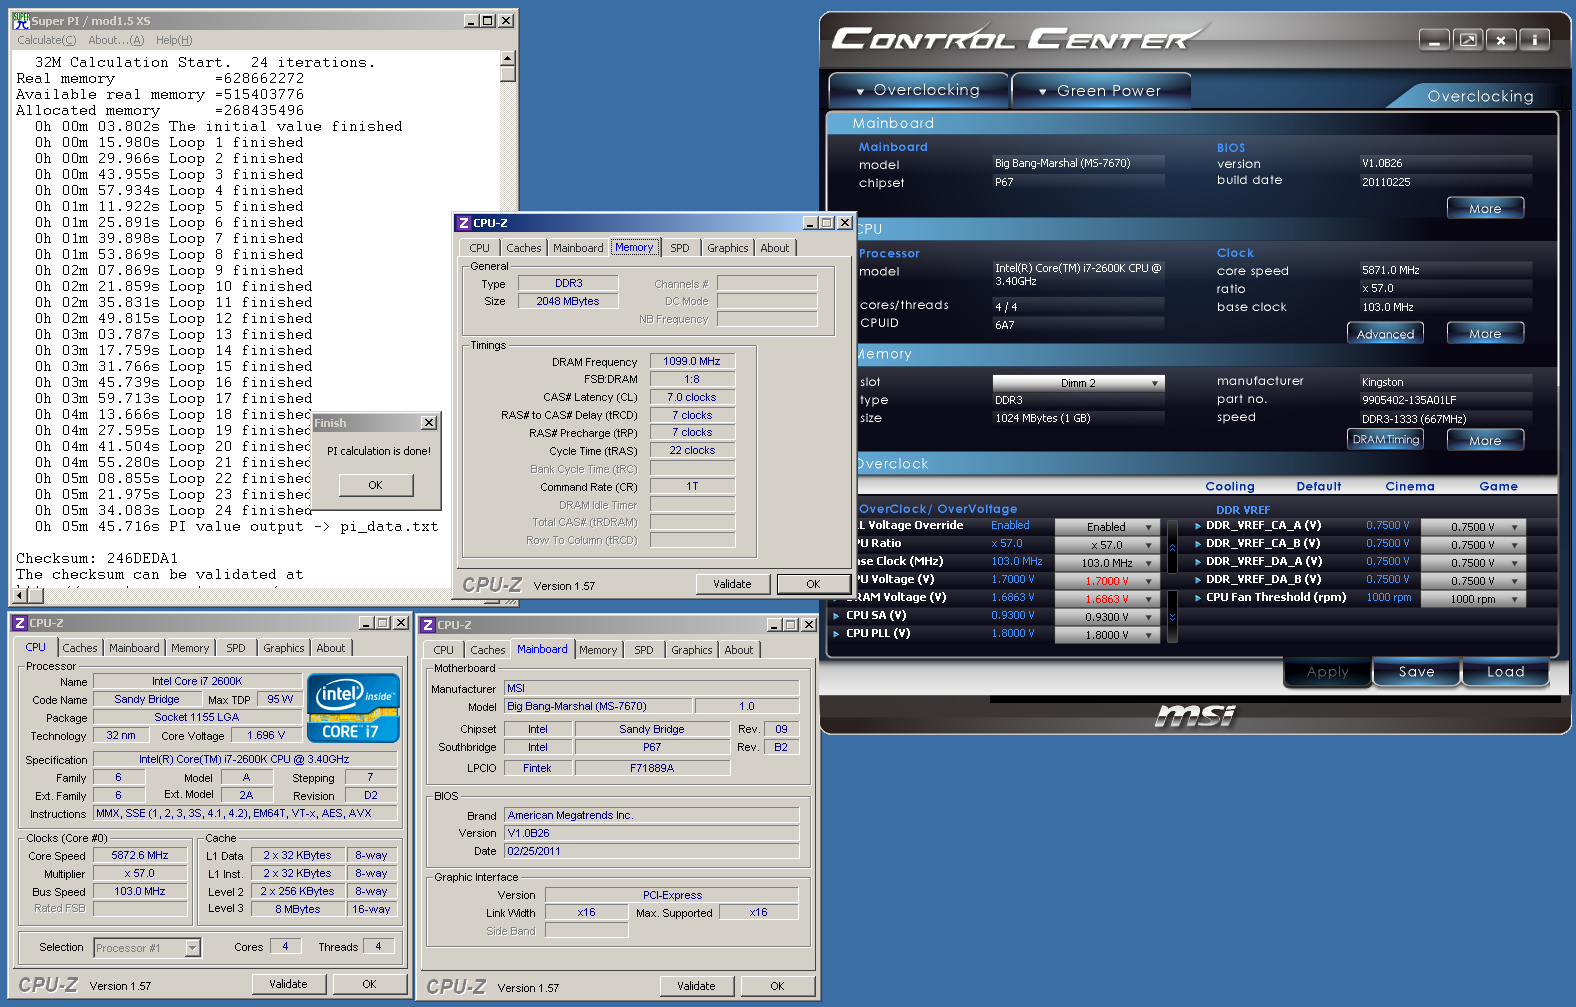1576x1007 pixels.
Task: Click the Control Center info icon
Action: tap(1534, 39)
